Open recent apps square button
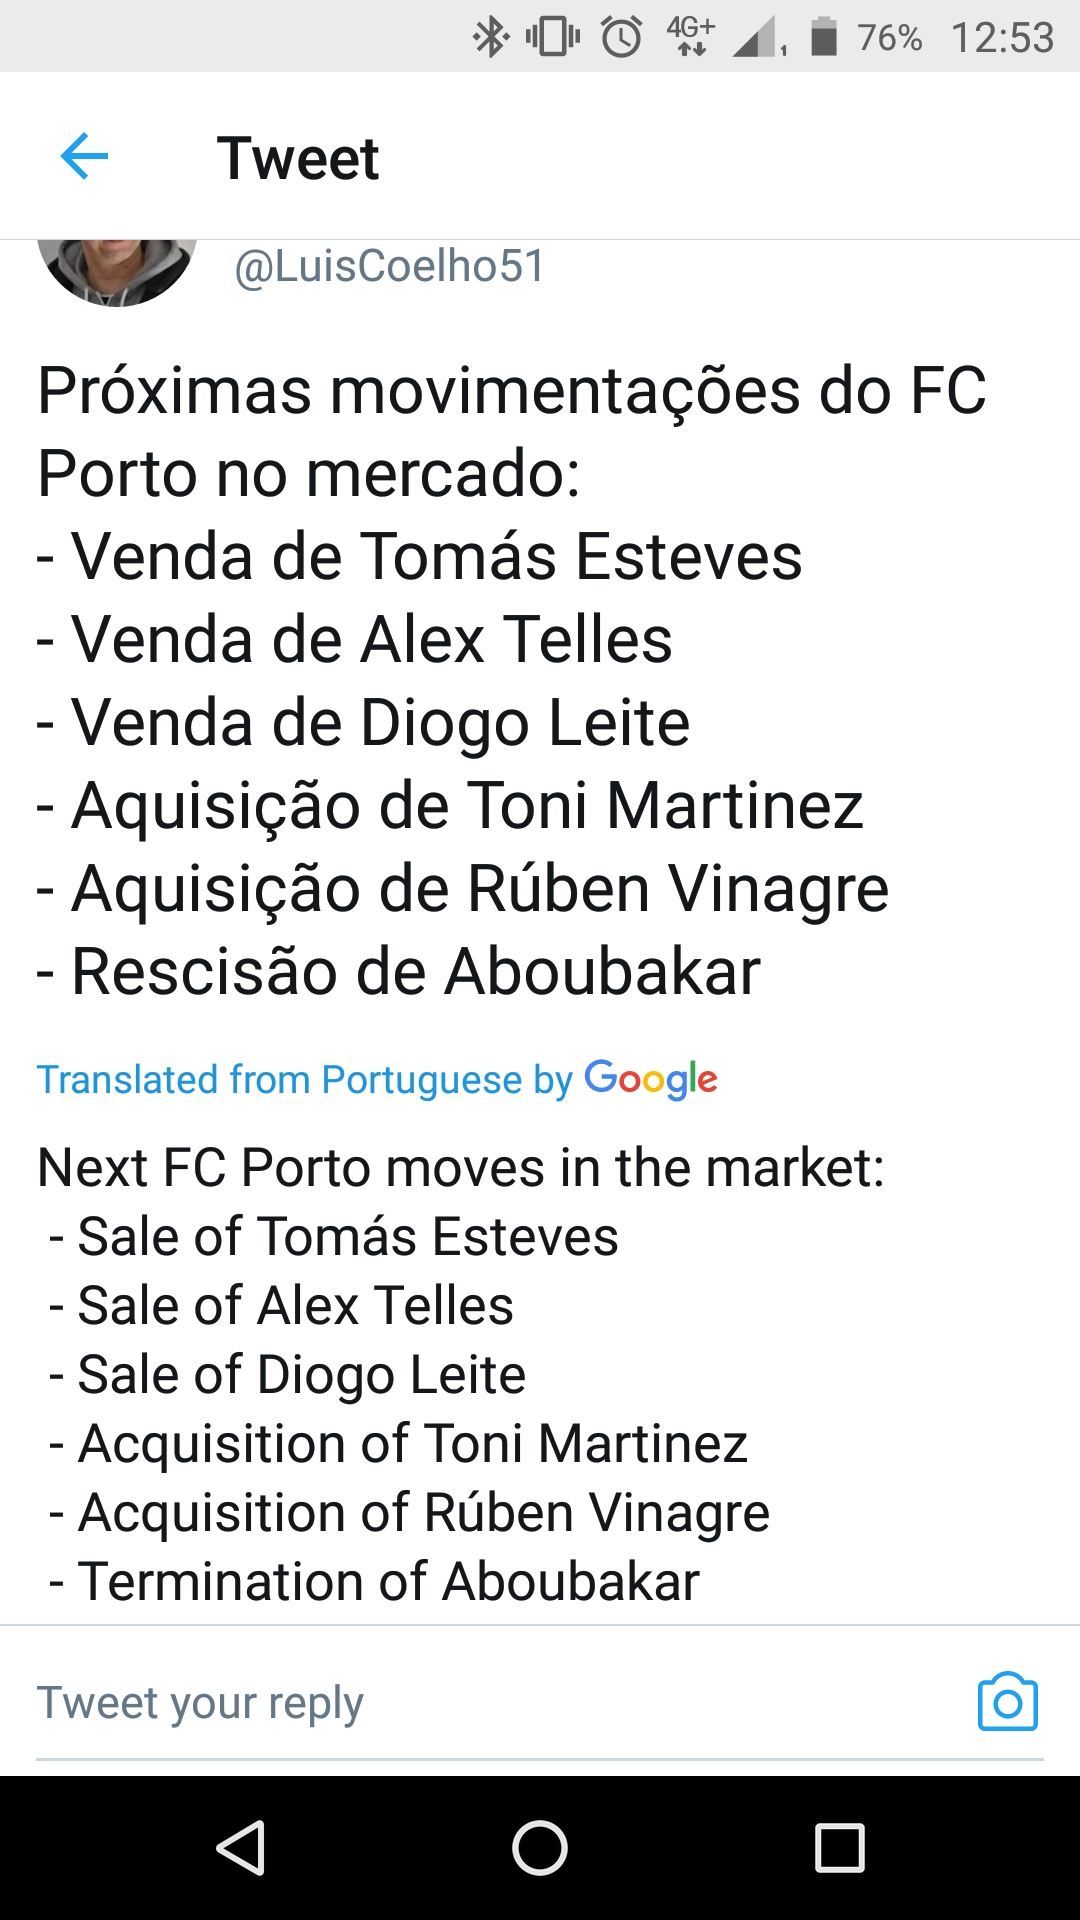 tap(839, 1847)
